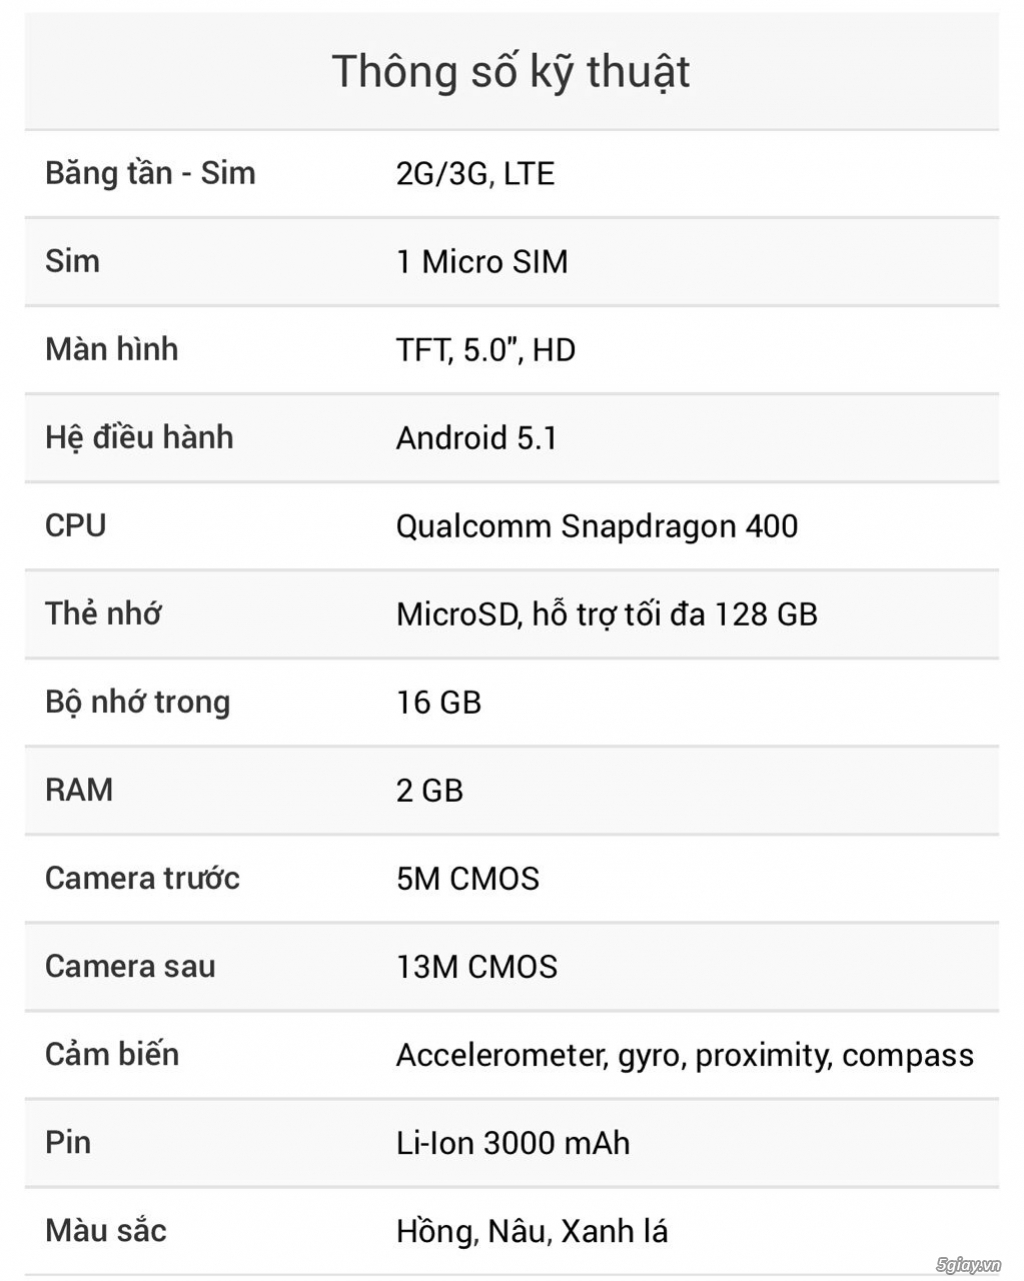Select TFT, 5.0", HD text

(x=486, y=350)
